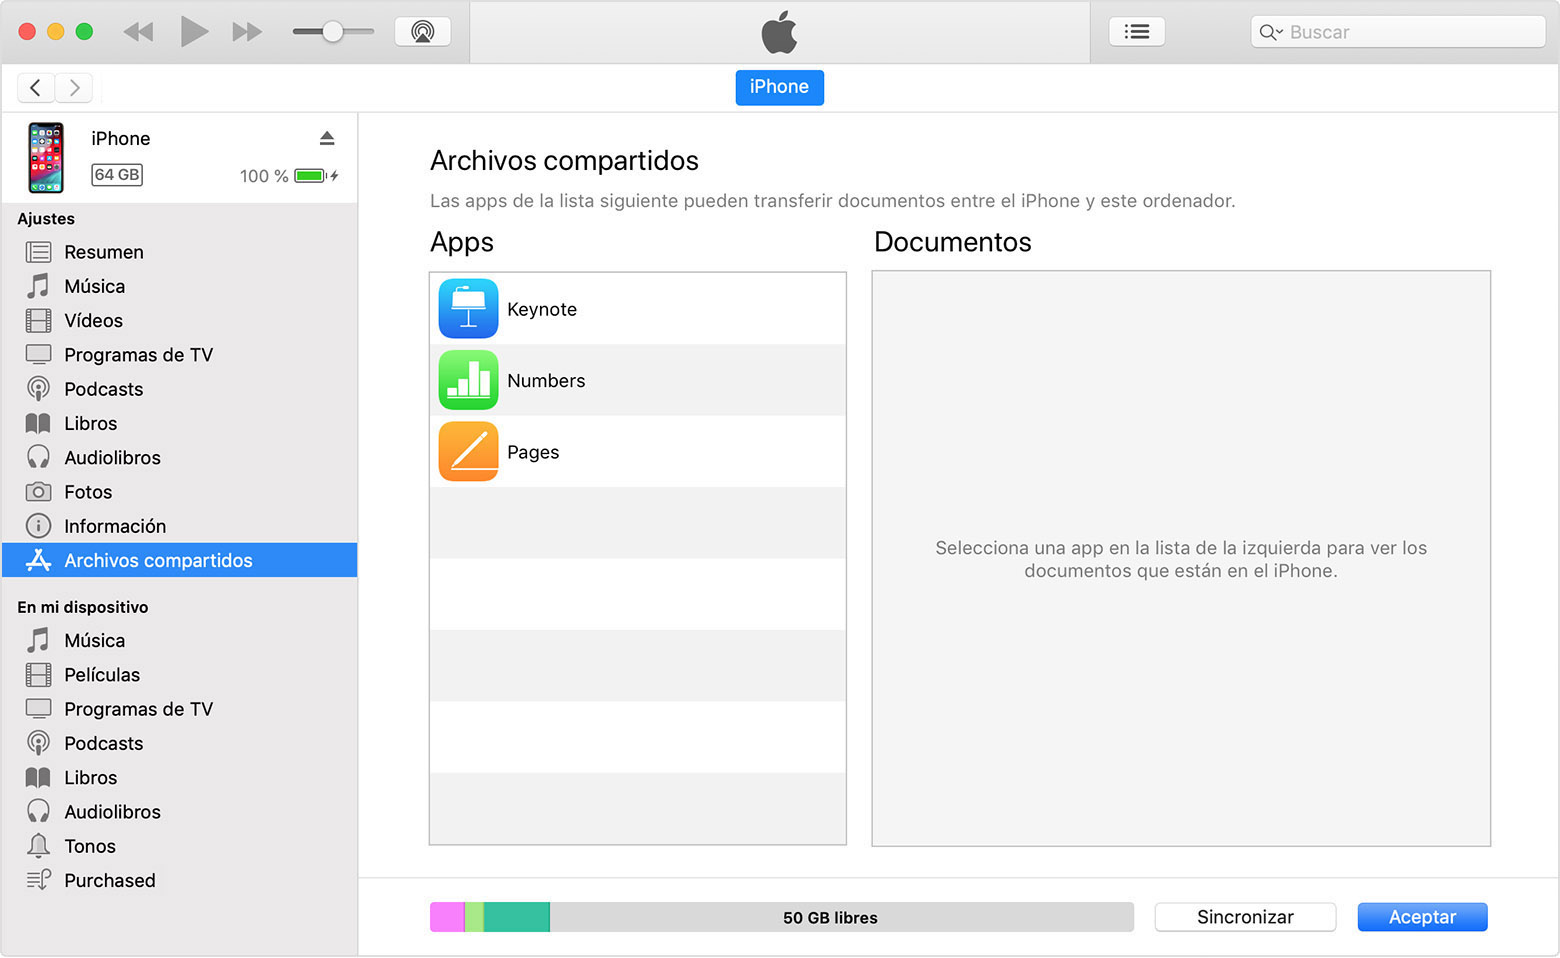Open Audiolibros under En mi dispositivo
The height and width of the screenshot is (958, 1560).
click(x=180, y=812)
